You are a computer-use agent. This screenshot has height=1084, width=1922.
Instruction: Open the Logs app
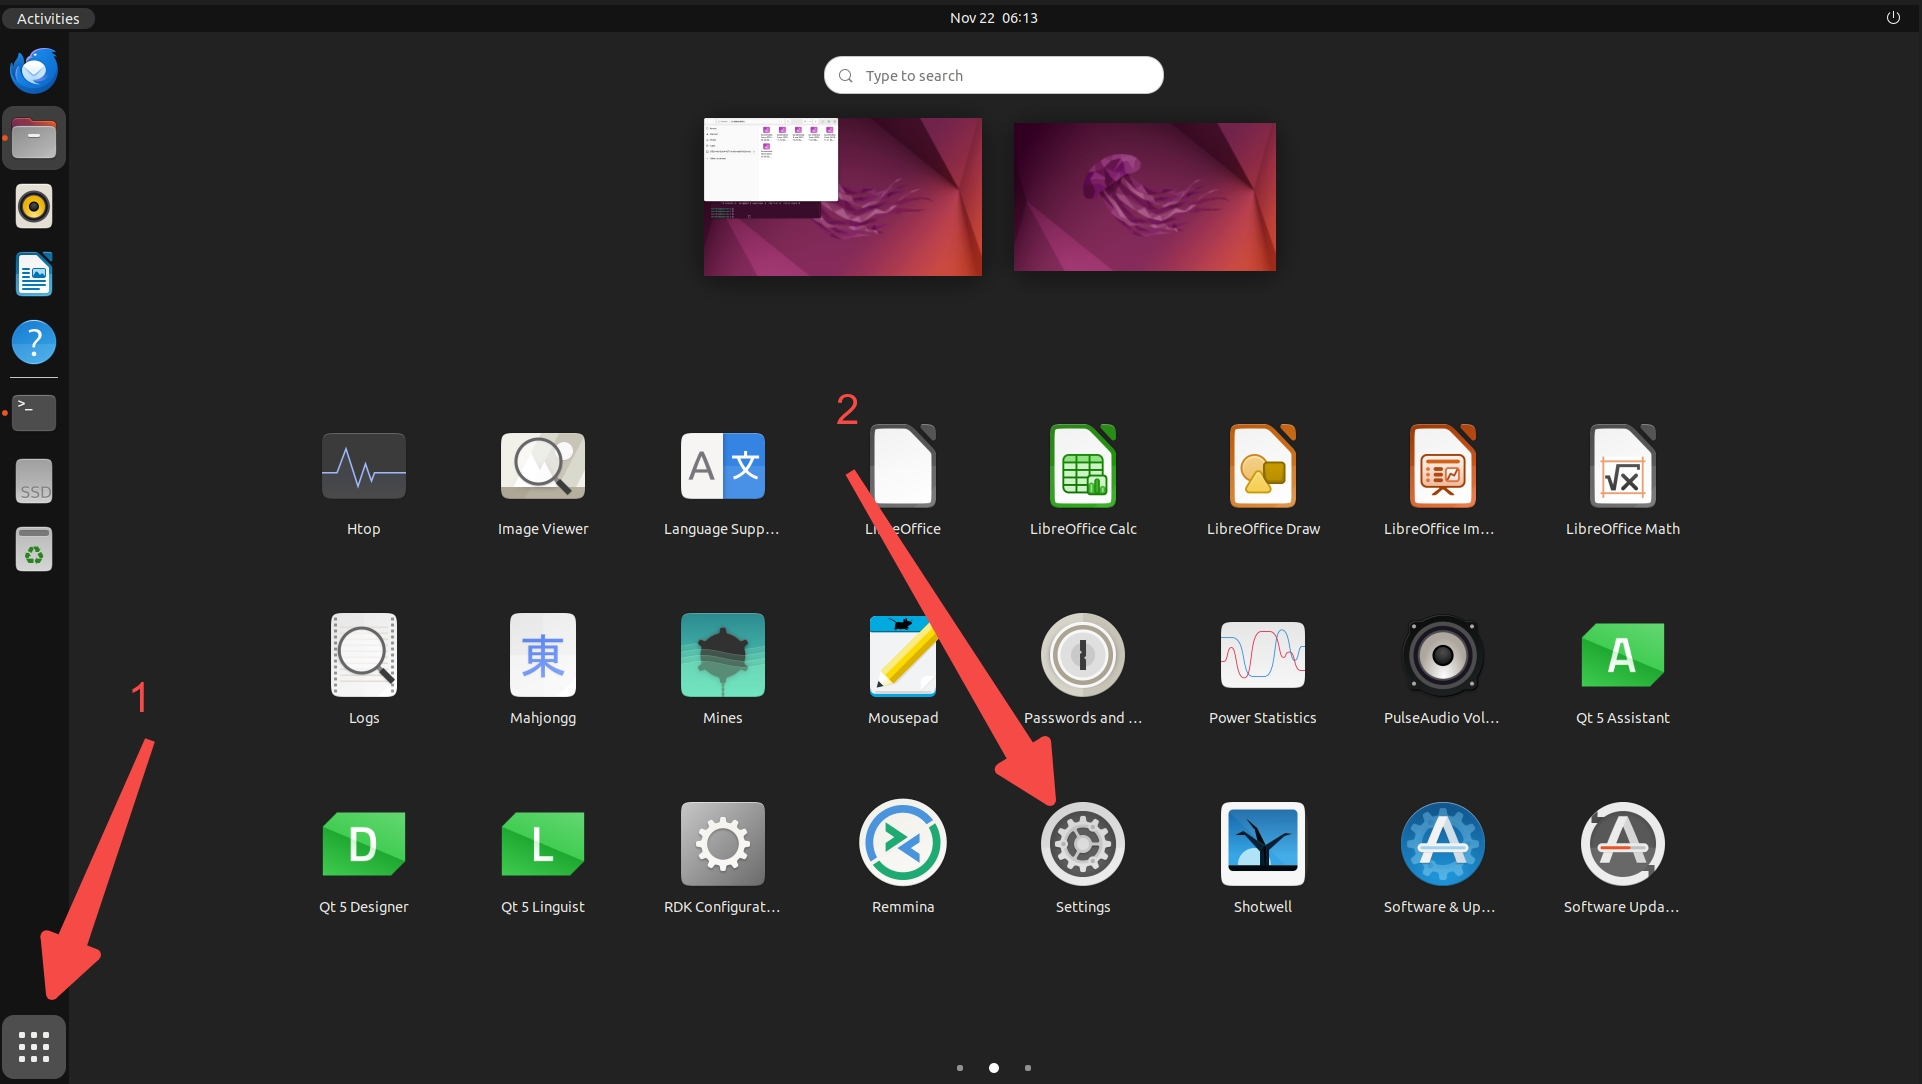[x=363, y=655]
